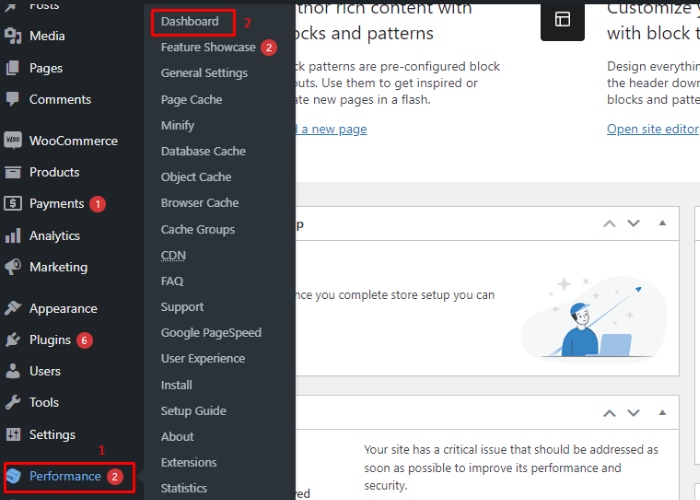Go to Users in admin sidebar
Viewport: 700px width, 500px height.
coord(45,371)
